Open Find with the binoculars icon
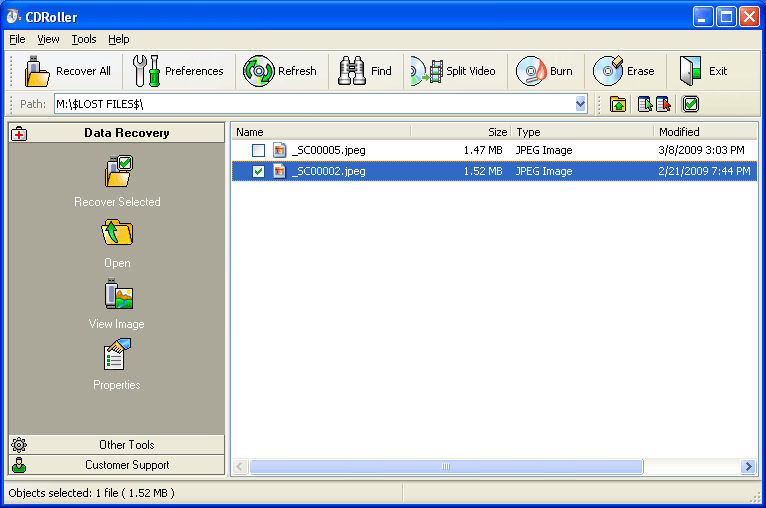The image size is (766, 508). tap(351, 71)
